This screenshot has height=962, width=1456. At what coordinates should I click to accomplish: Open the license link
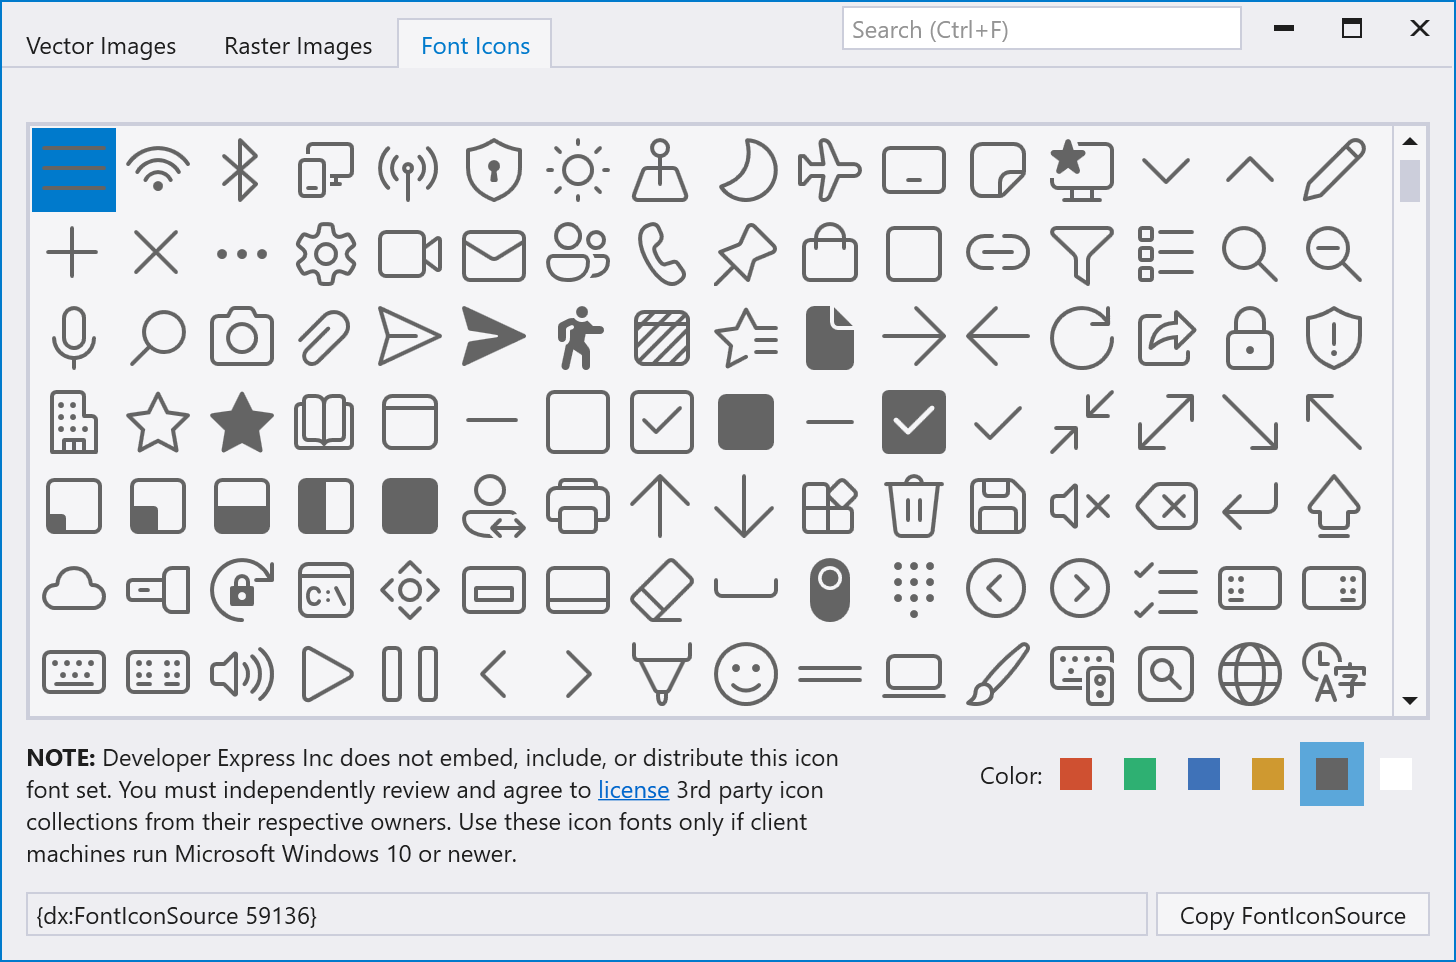(633, 790)
